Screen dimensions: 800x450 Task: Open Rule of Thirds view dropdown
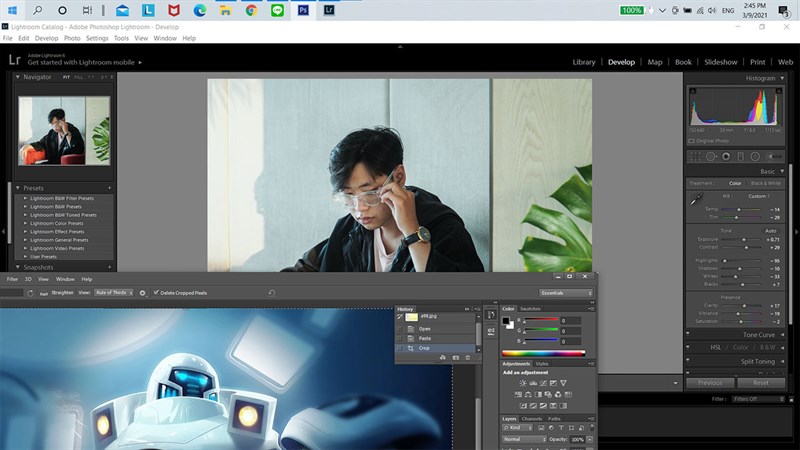[114, 292]
